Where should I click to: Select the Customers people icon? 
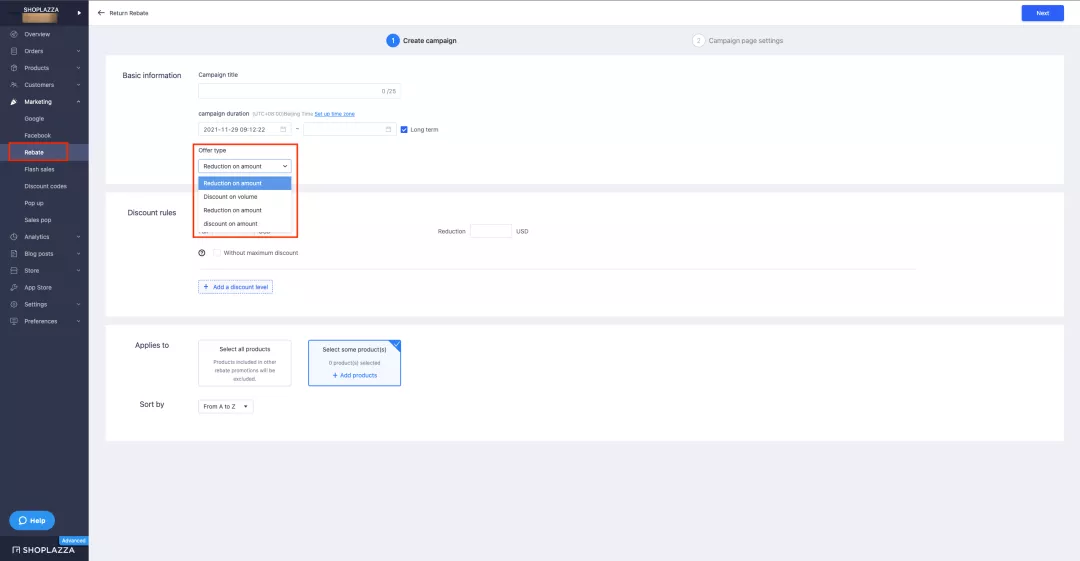[x=14, y=85]
